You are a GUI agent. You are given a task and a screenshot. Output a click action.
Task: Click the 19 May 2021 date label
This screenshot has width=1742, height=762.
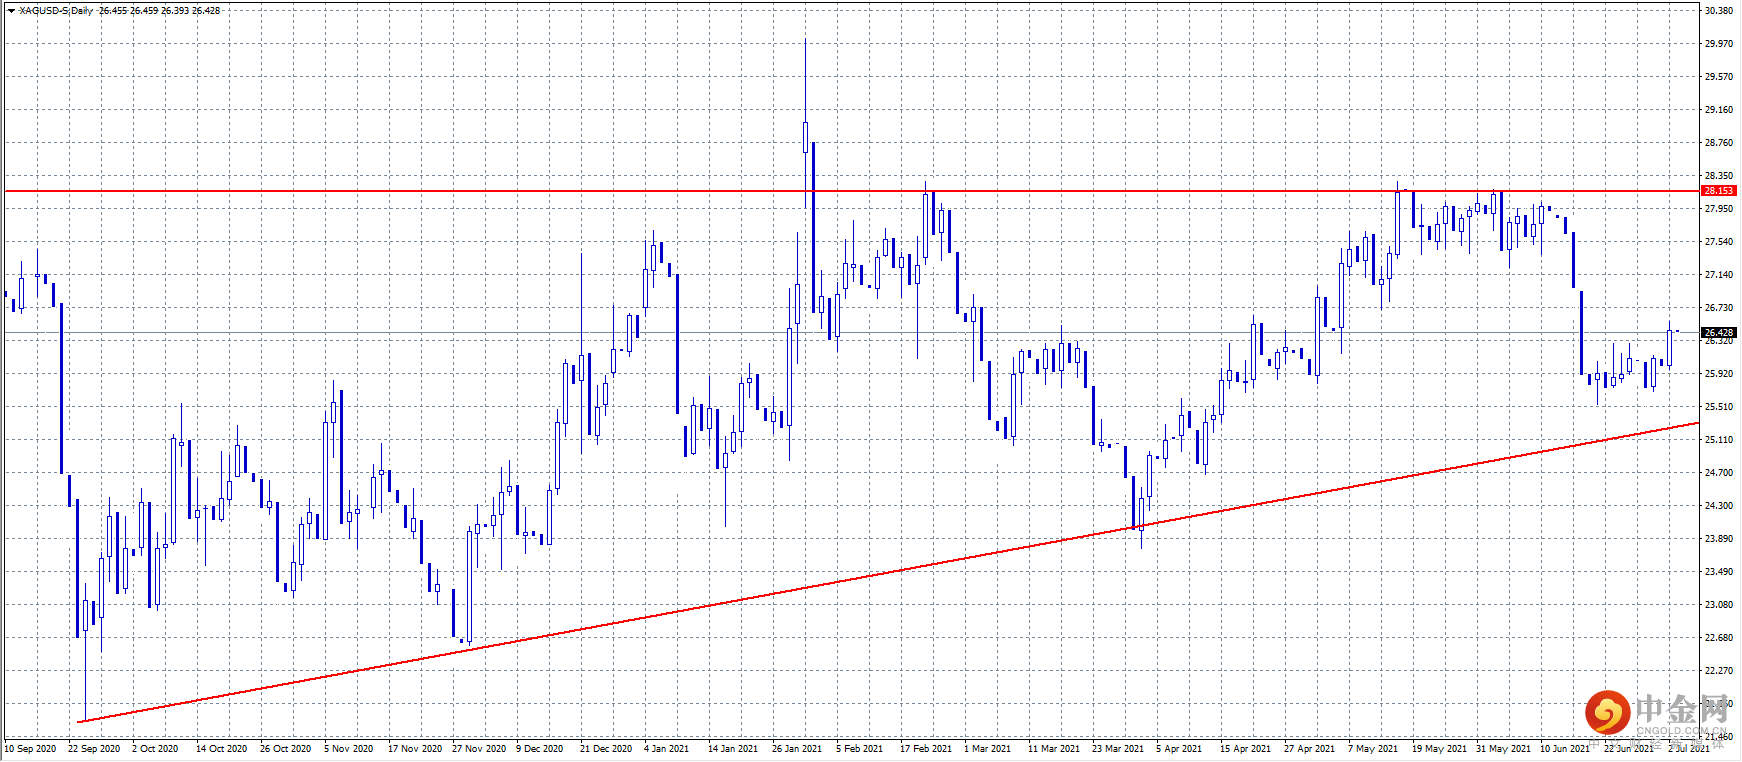click(x=1439, y=749)
